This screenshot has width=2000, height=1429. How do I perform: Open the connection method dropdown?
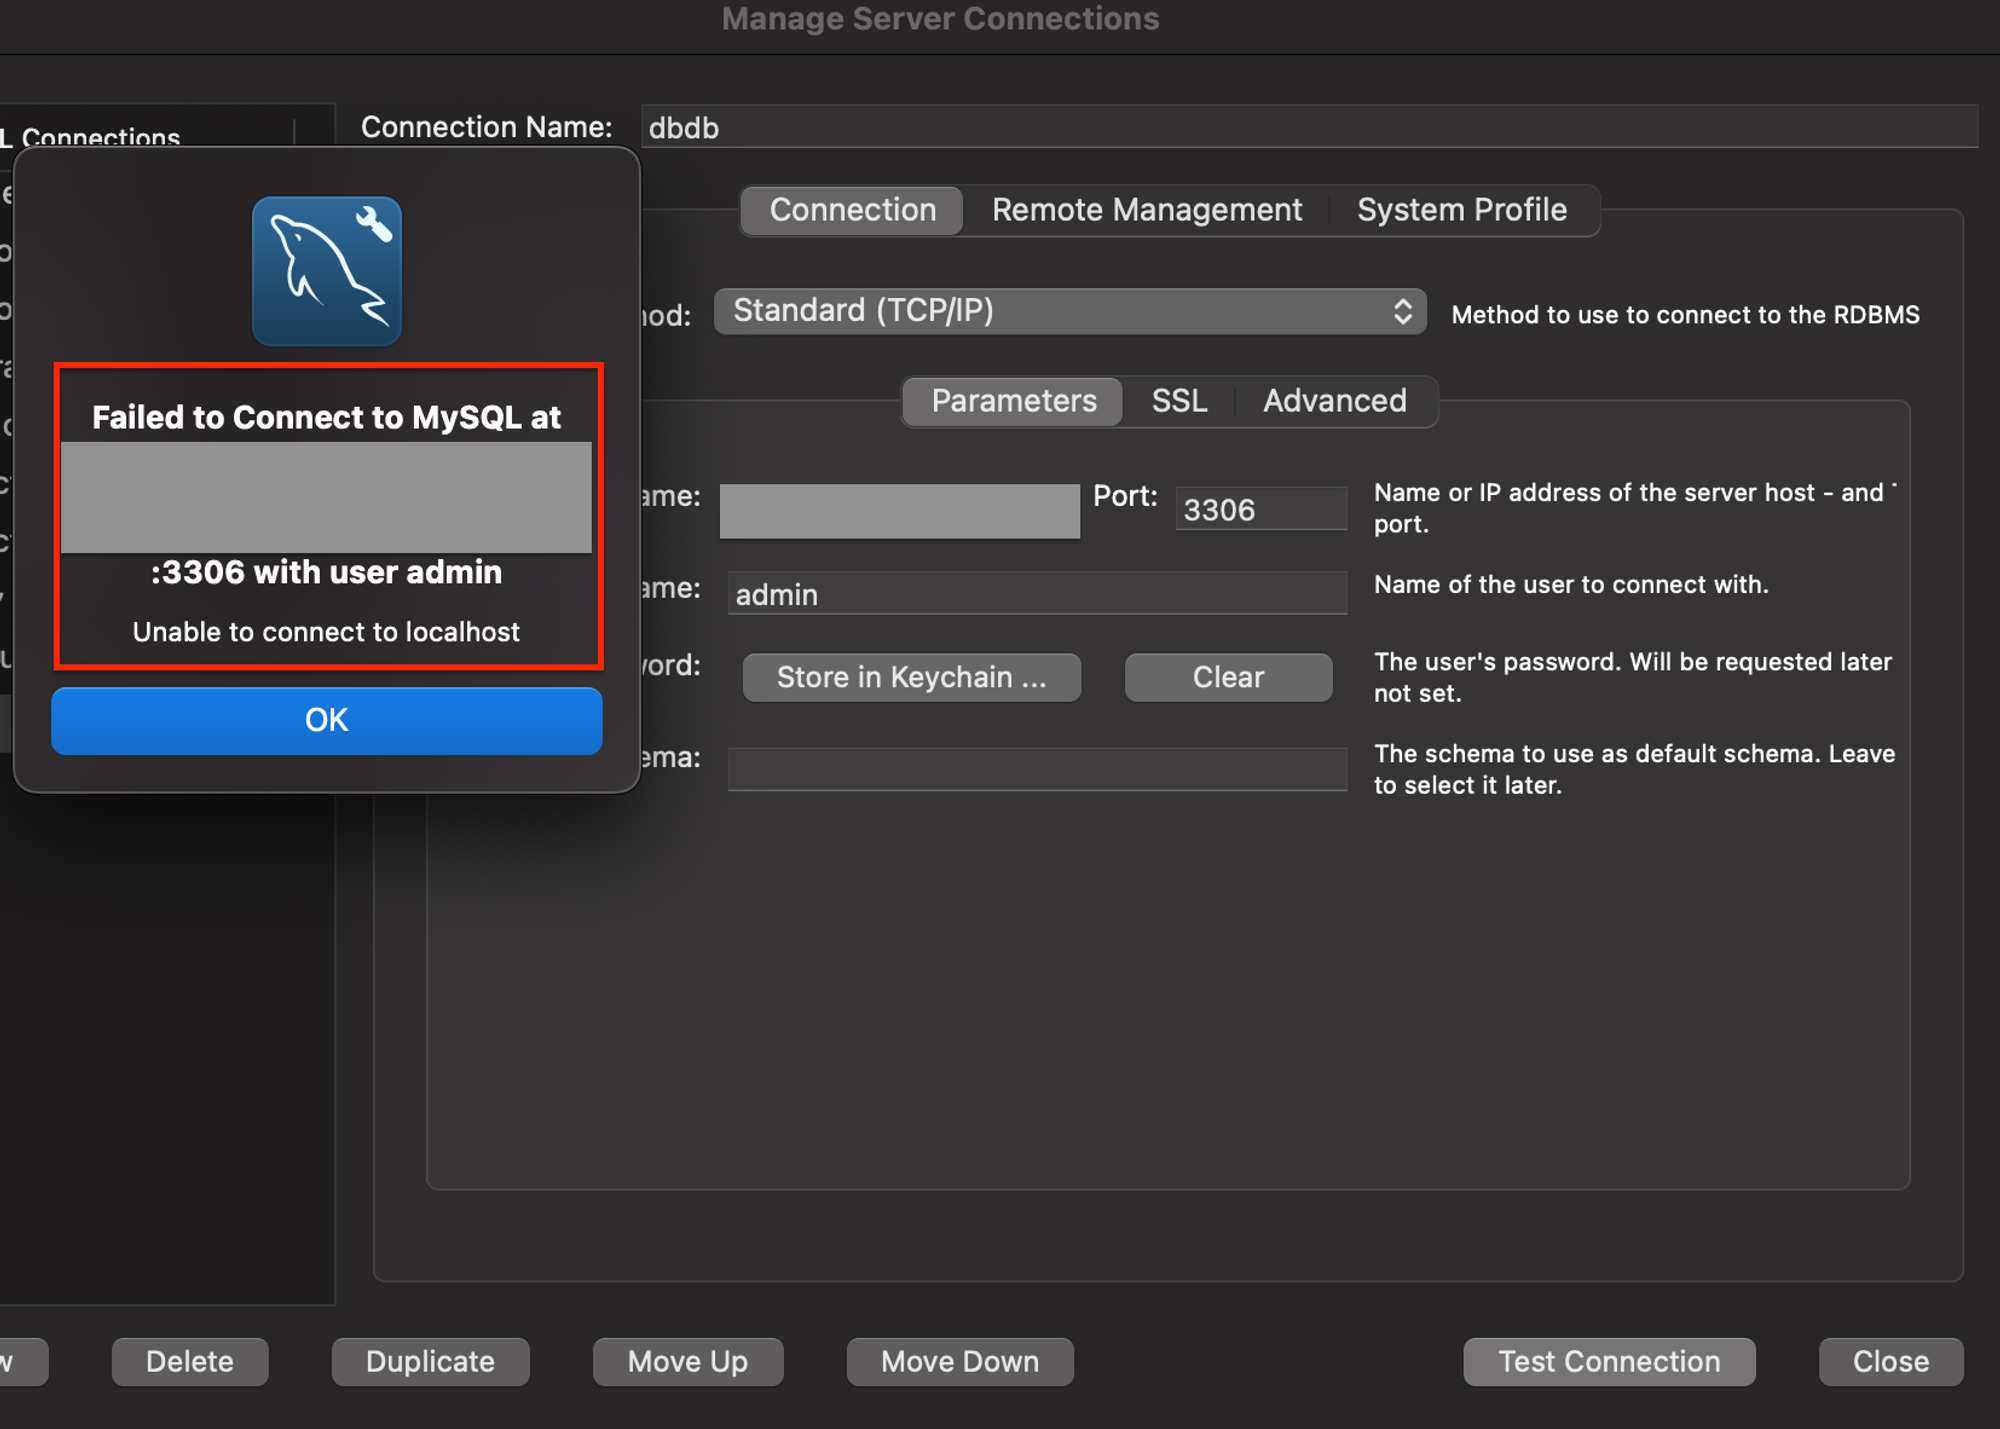pyautogui.click(x=1068, y=311)
